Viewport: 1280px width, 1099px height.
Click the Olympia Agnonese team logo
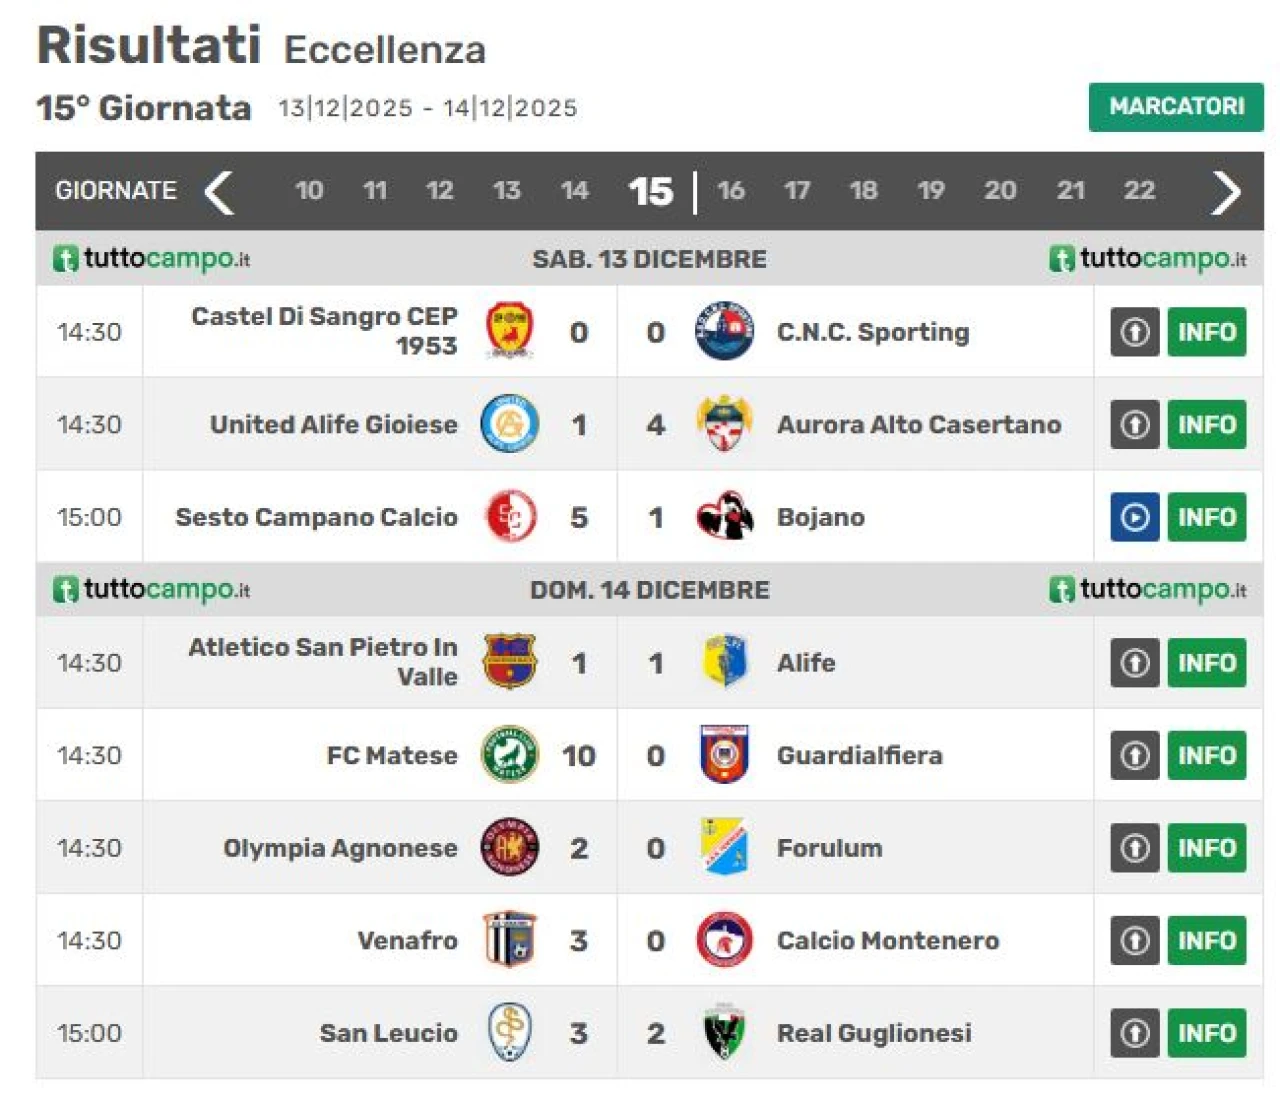tap(509, 848)
